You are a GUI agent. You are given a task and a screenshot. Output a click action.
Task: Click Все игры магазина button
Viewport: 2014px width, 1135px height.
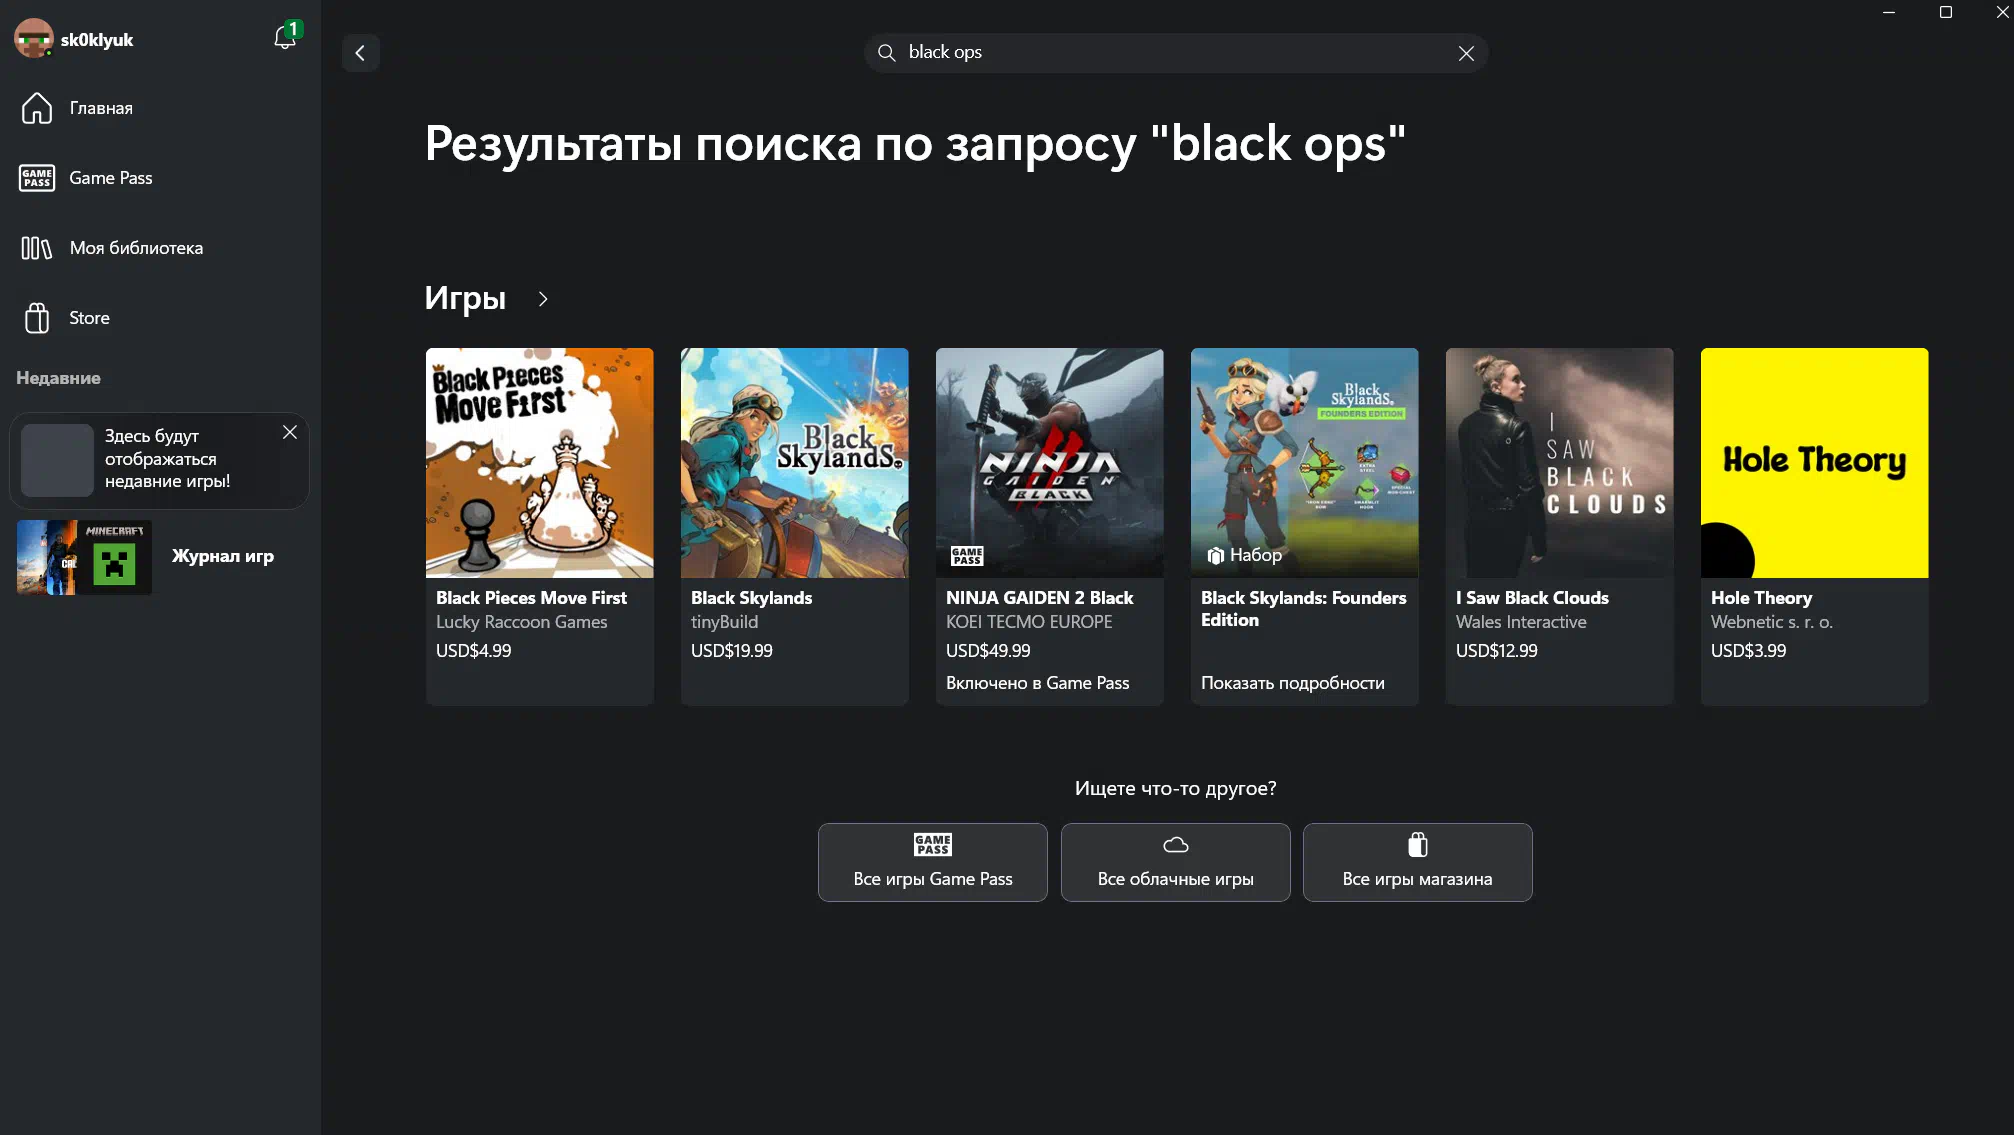coord(1418,862)
